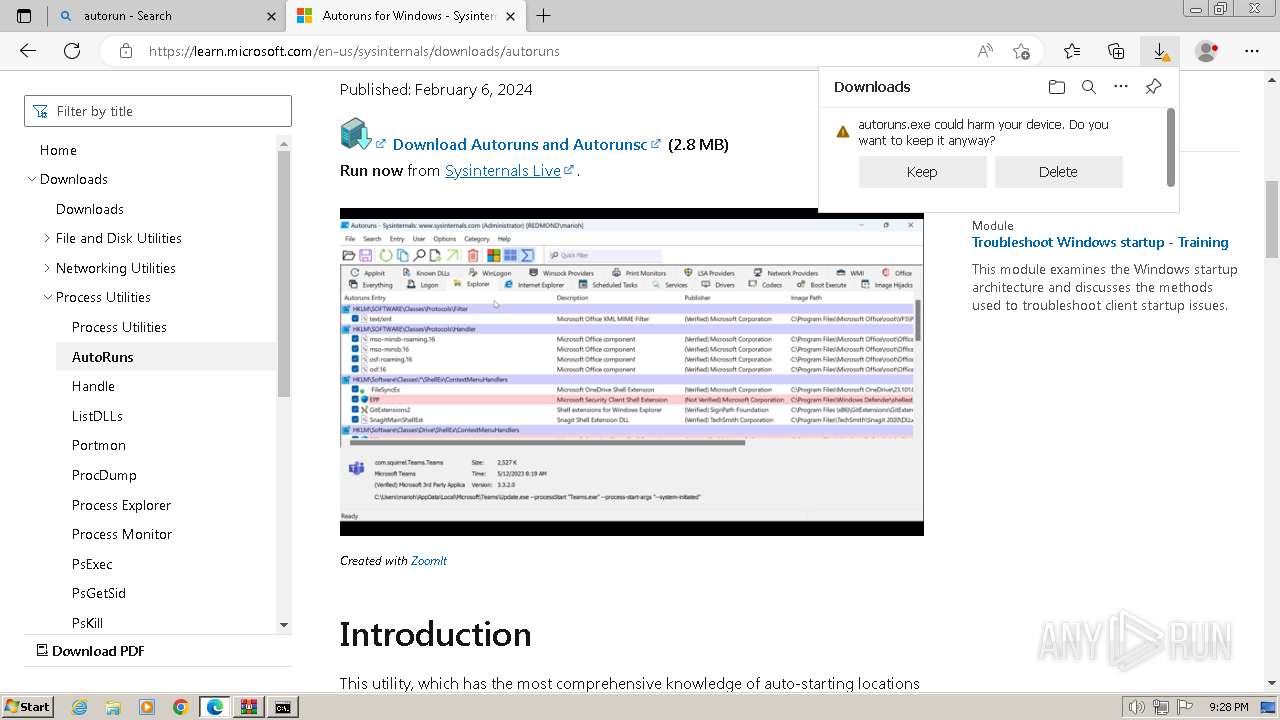
Task: Click sidebar scrollbar down arrow
Action: (x=284, y=625)
